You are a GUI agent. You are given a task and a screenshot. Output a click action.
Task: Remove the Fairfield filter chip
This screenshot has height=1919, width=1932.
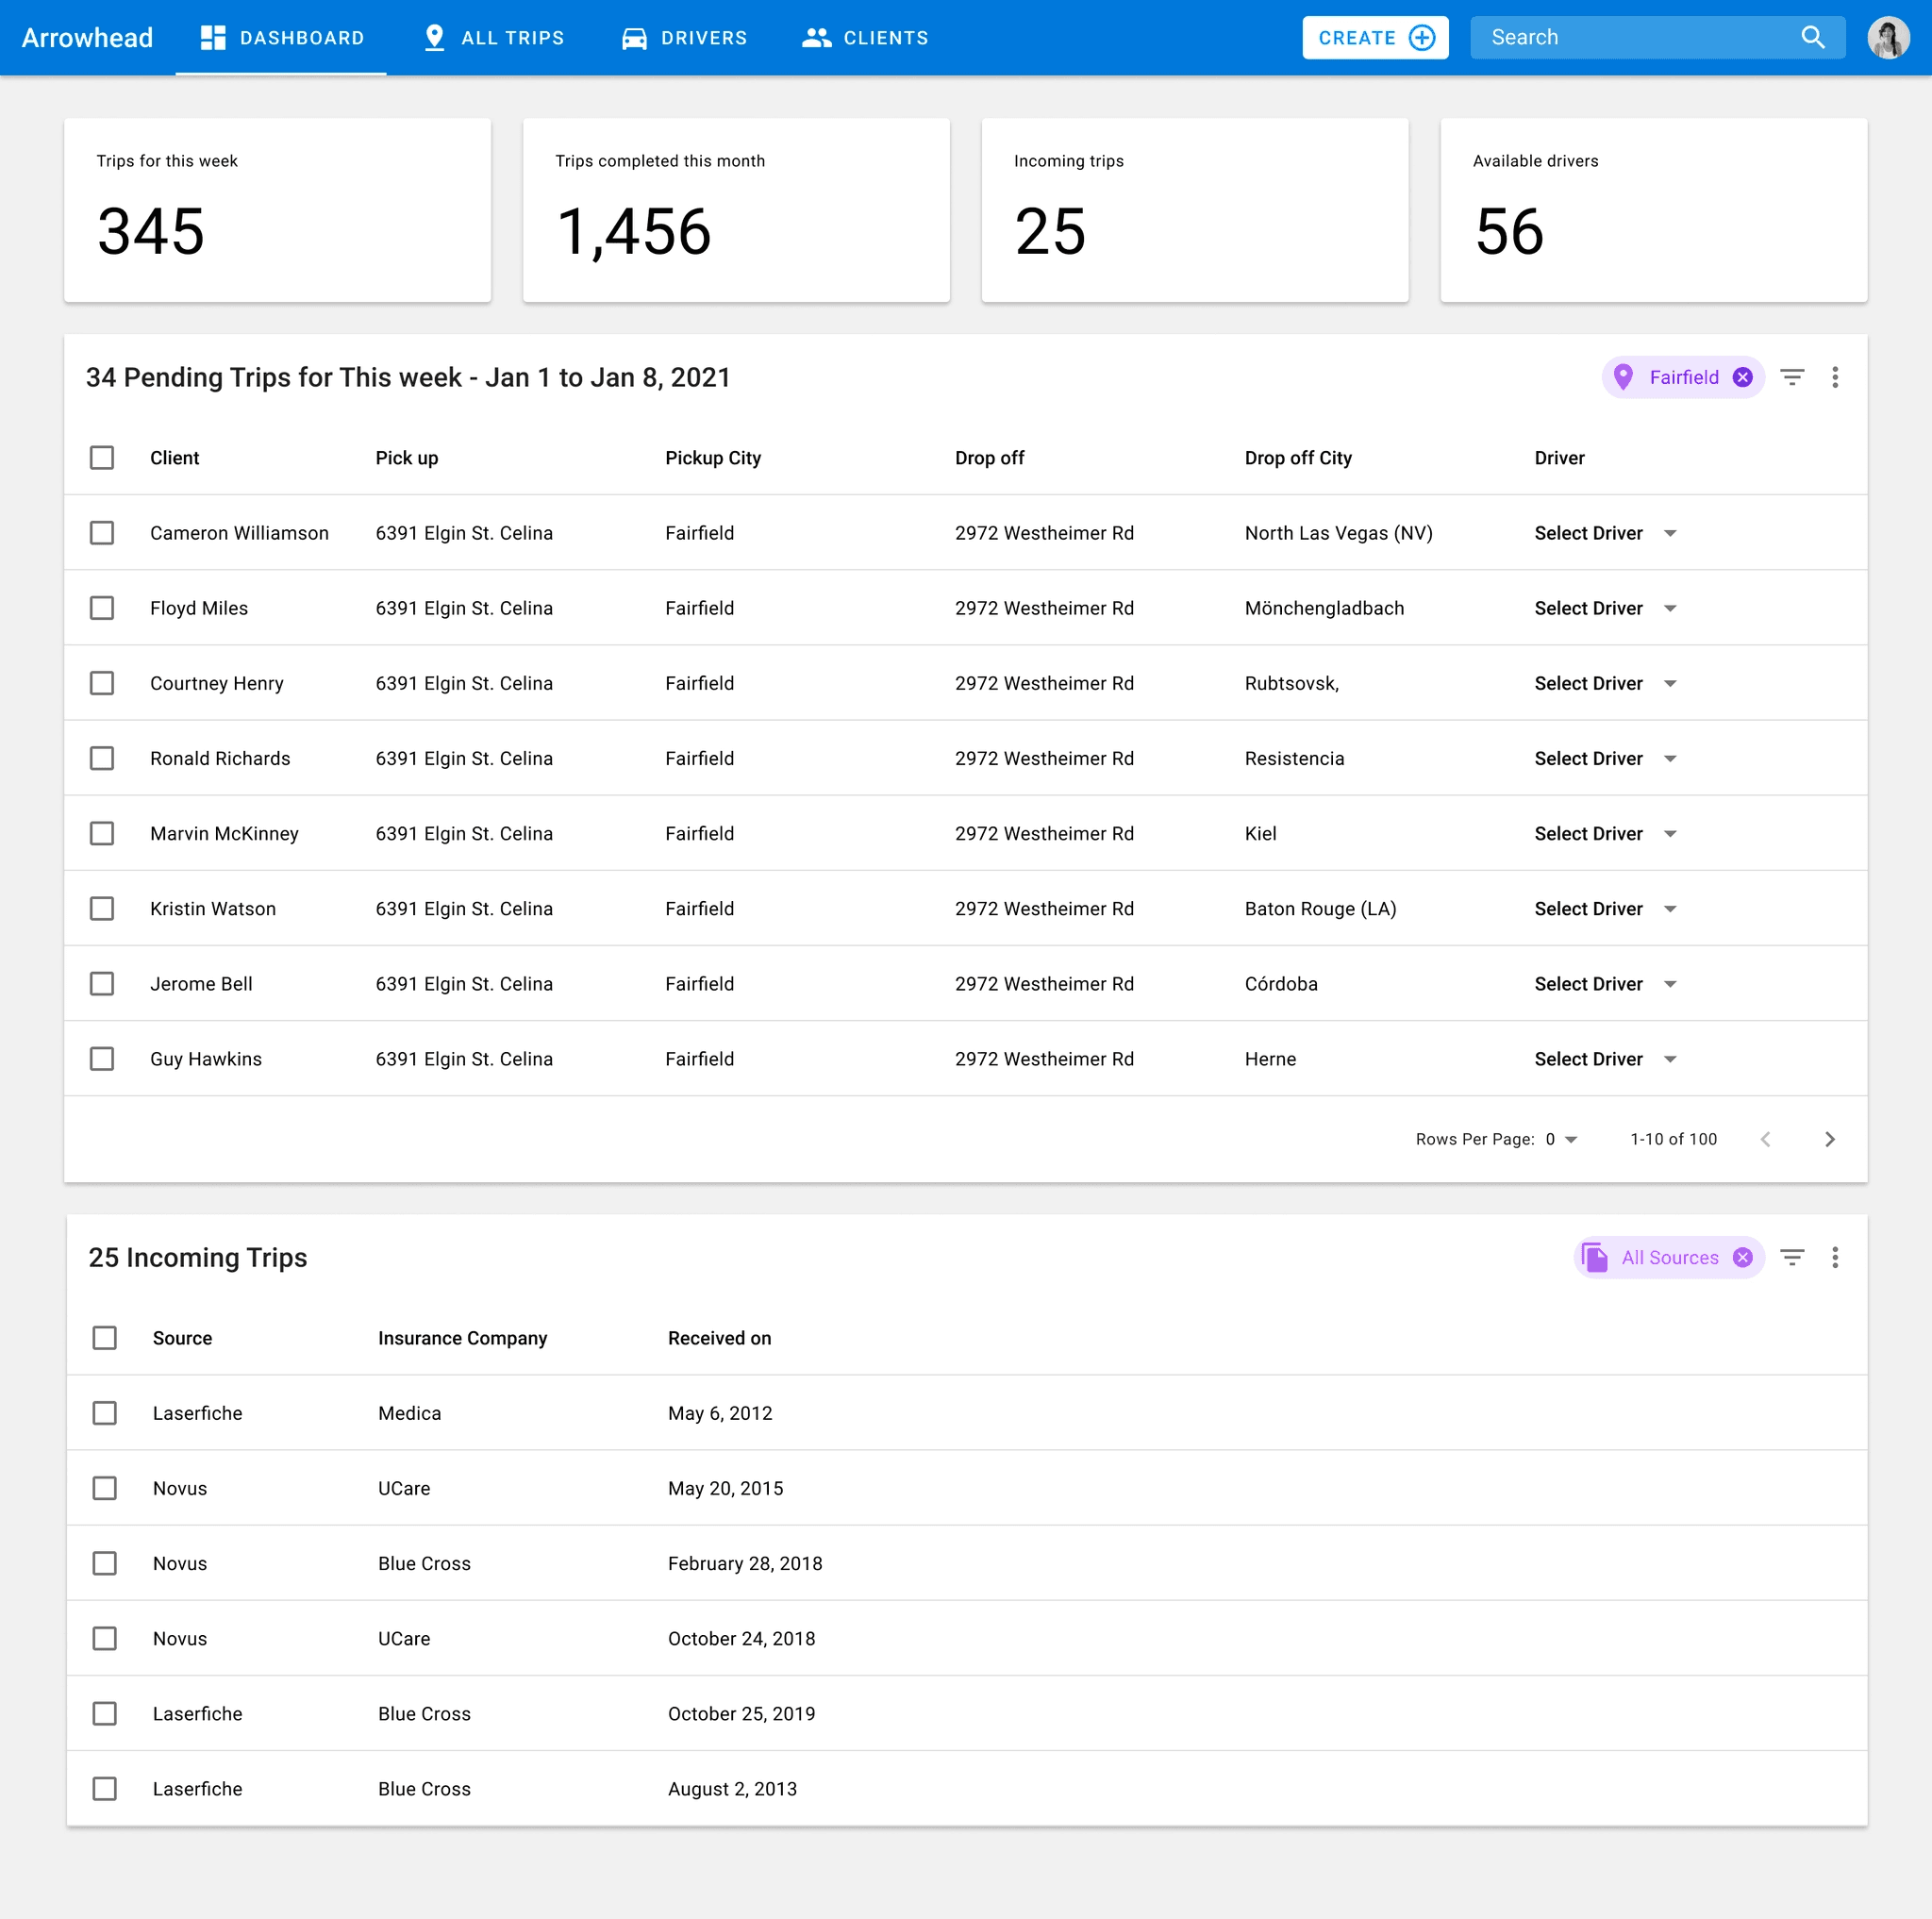click(x=1742, y=377)
